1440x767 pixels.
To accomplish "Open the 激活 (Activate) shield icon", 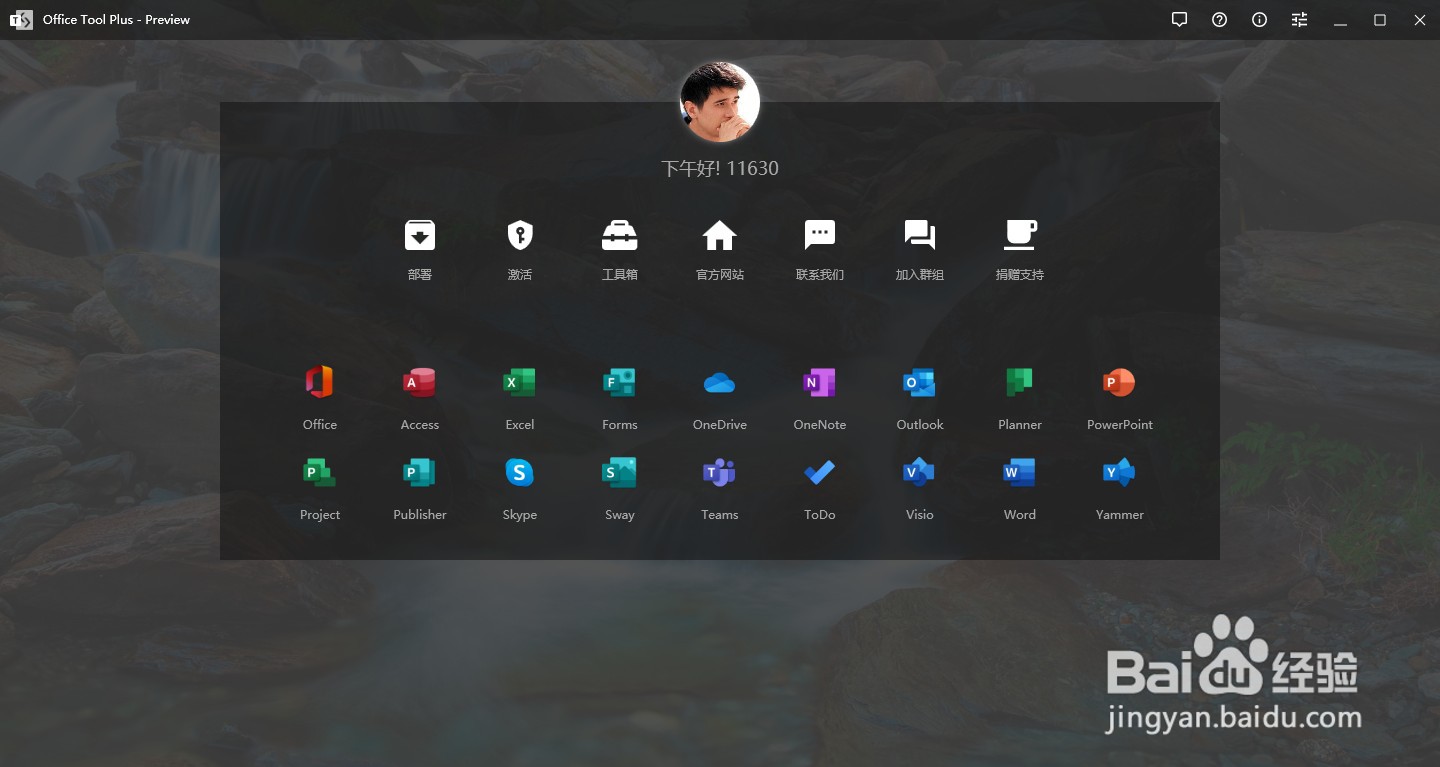I will coord(520,235).
